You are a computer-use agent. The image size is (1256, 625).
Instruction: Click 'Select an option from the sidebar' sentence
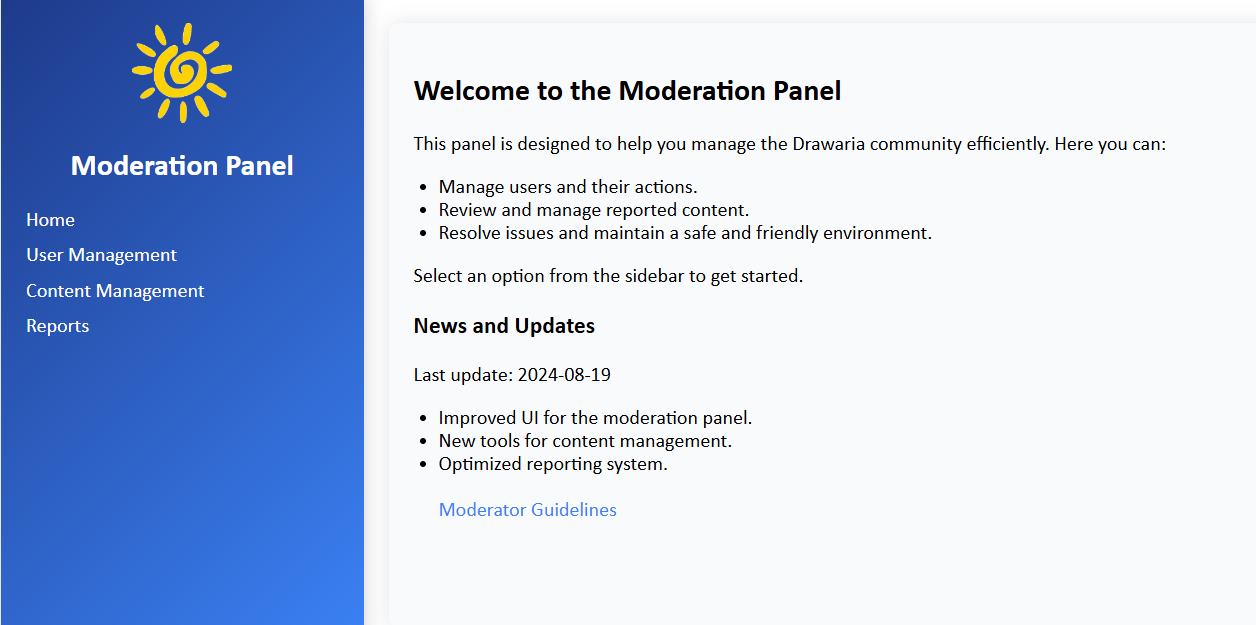click(x=608, y=276)
